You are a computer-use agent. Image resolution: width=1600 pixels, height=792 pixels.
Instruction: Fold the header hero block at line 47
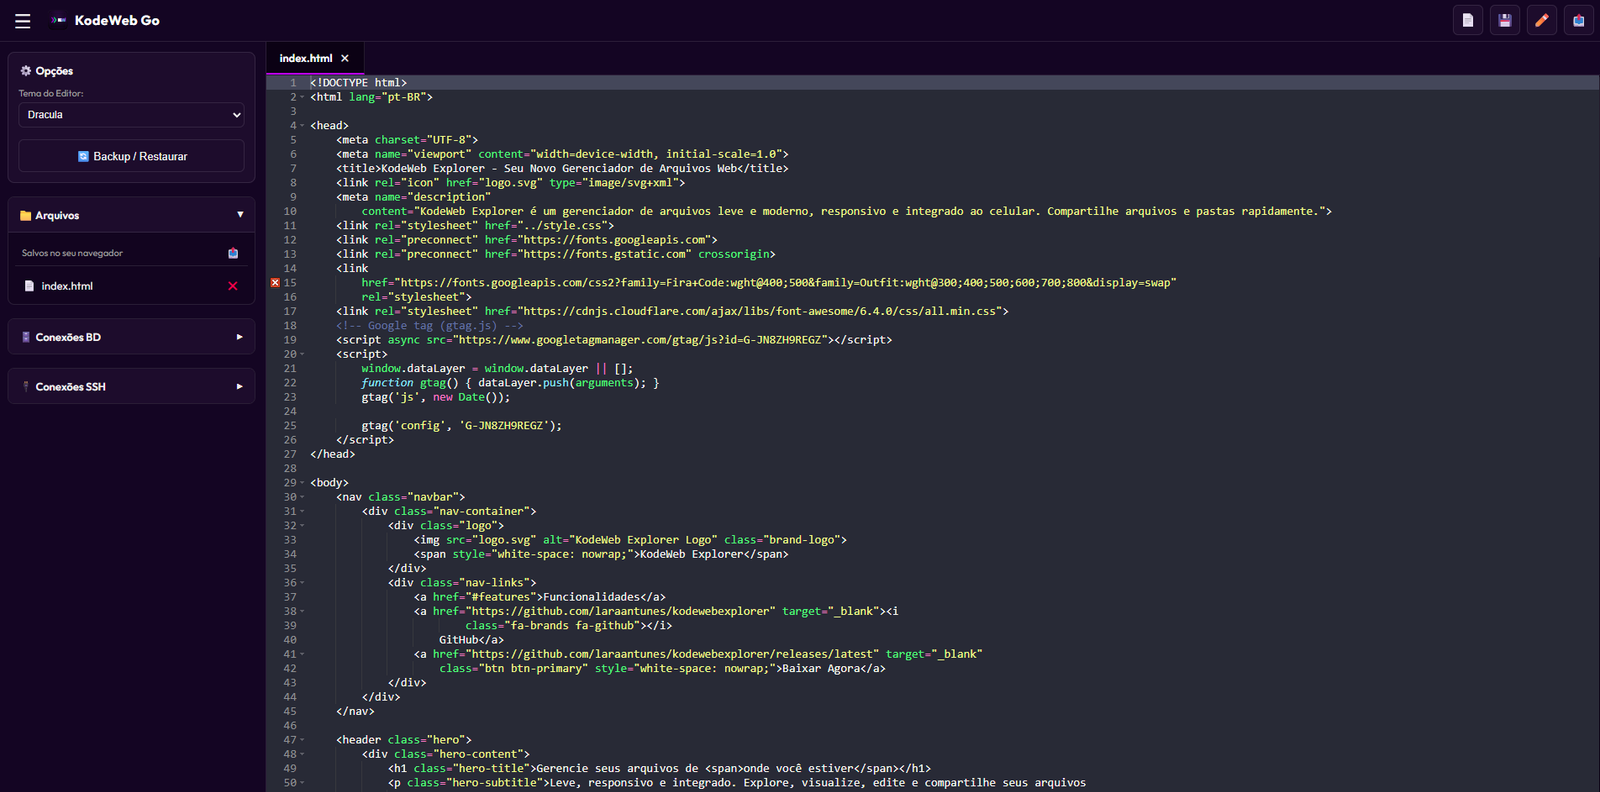(302, 740)
